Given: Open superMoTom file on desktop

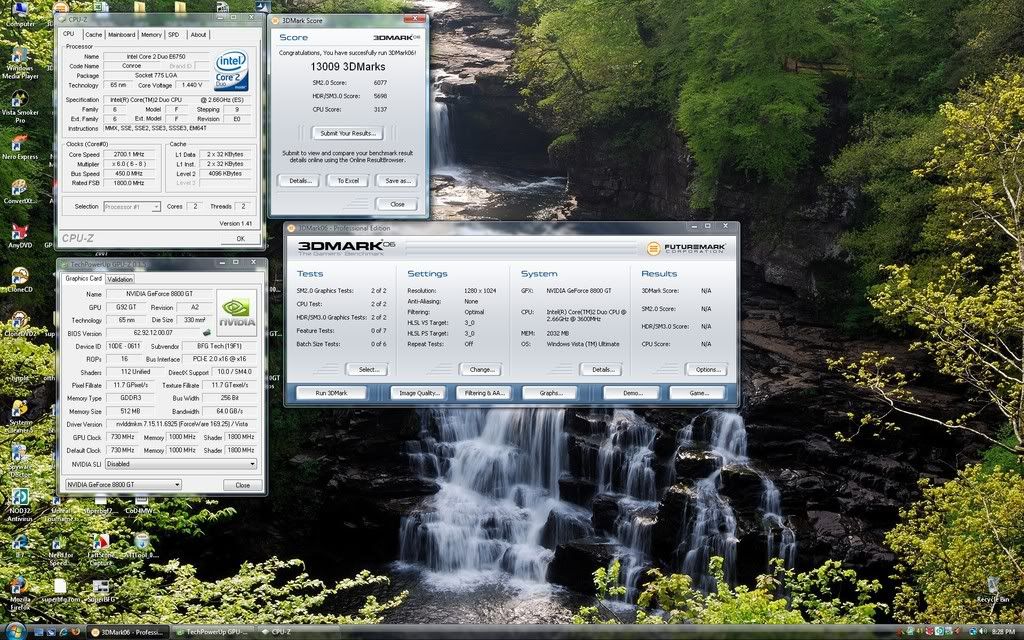Looking at the screenshot, I should pos(60,590).
